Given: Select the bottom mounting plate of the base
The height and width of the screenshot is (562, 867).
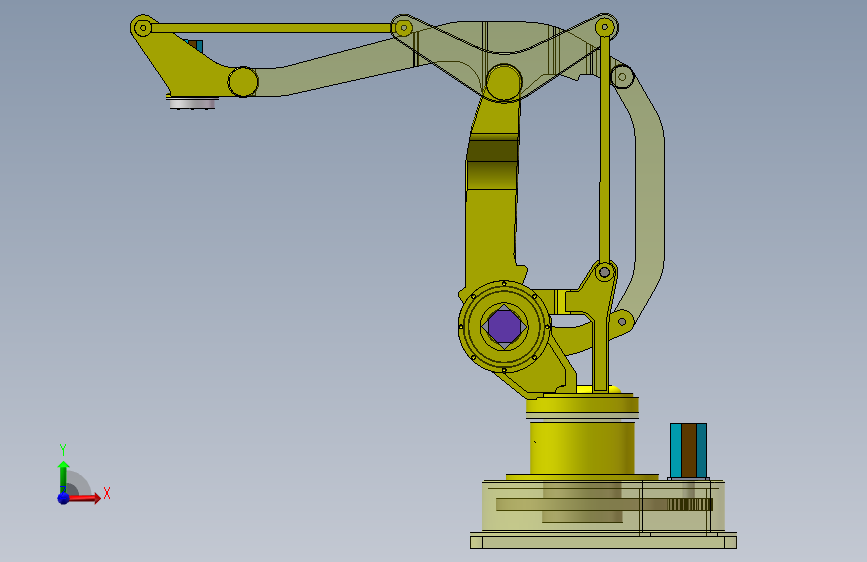Looking at the screenshot, I should point(603,540).
